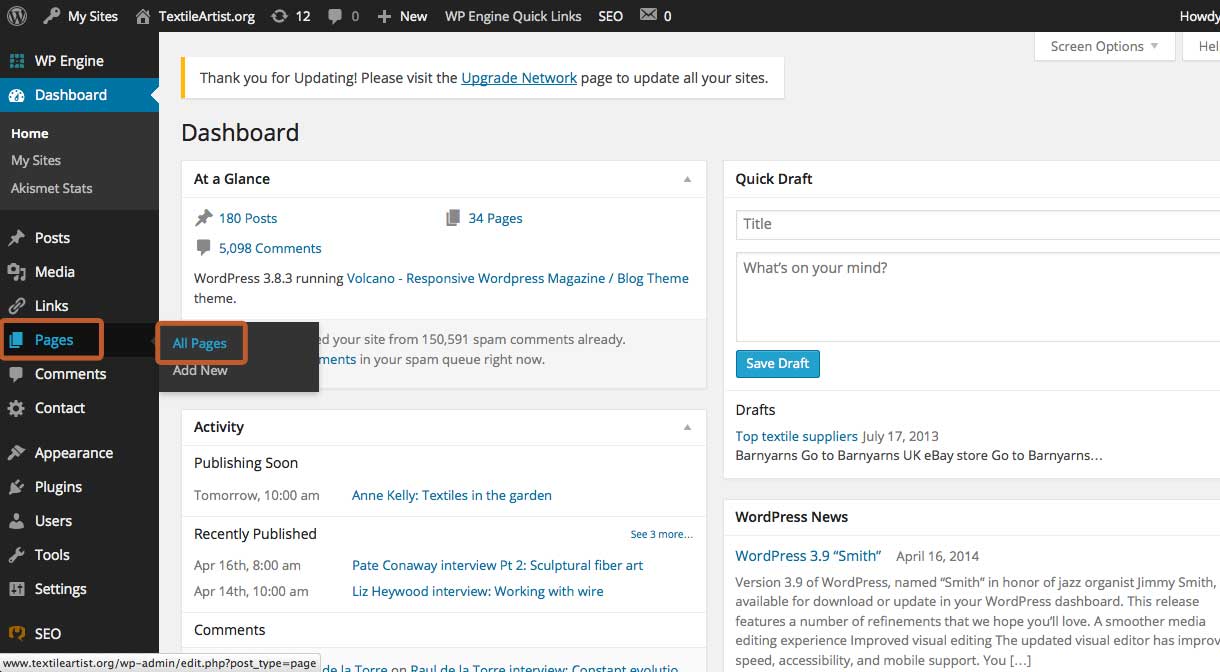Expand the Screen Options dropdown
Image resolution: width=1220 pixels, height=672 pixels.
(1104, 46)
